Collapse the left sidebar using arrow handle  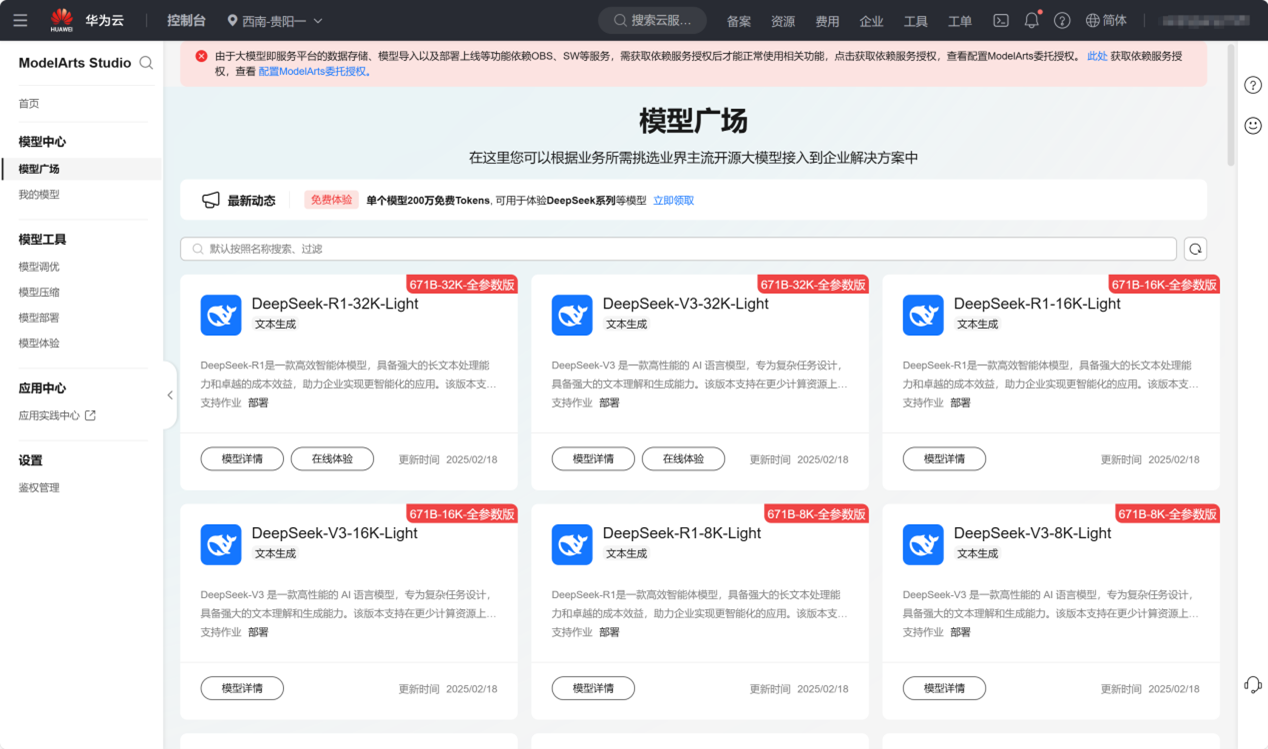tap(170, 395)
